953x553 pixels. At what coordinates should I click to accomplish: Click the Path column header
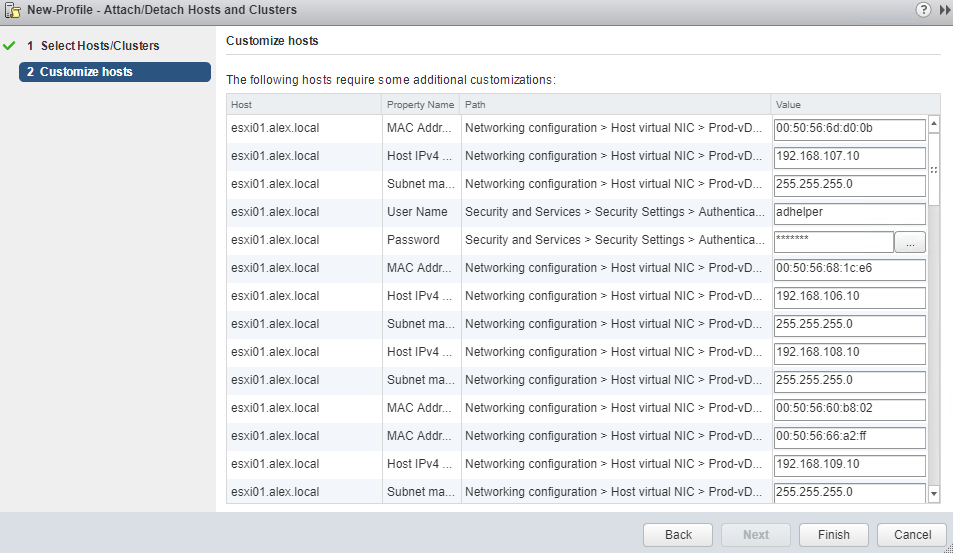(615, 105)
